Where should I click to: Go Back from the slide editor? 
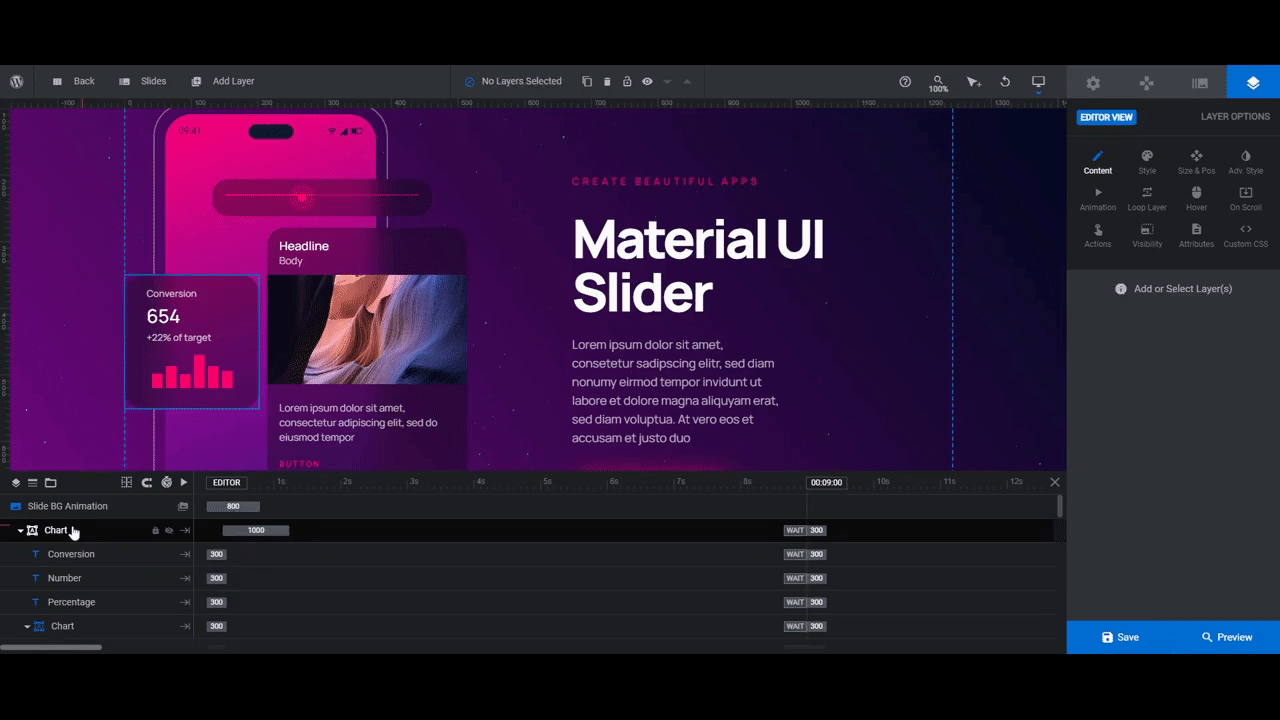(x=74, y=81)
